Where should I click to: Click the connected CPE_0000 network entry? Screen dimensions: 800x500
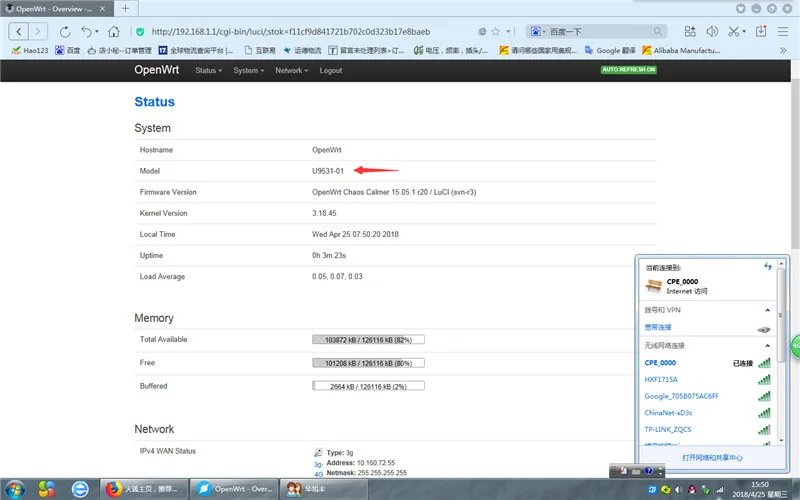pyautogui.click(x=708, y=363)
